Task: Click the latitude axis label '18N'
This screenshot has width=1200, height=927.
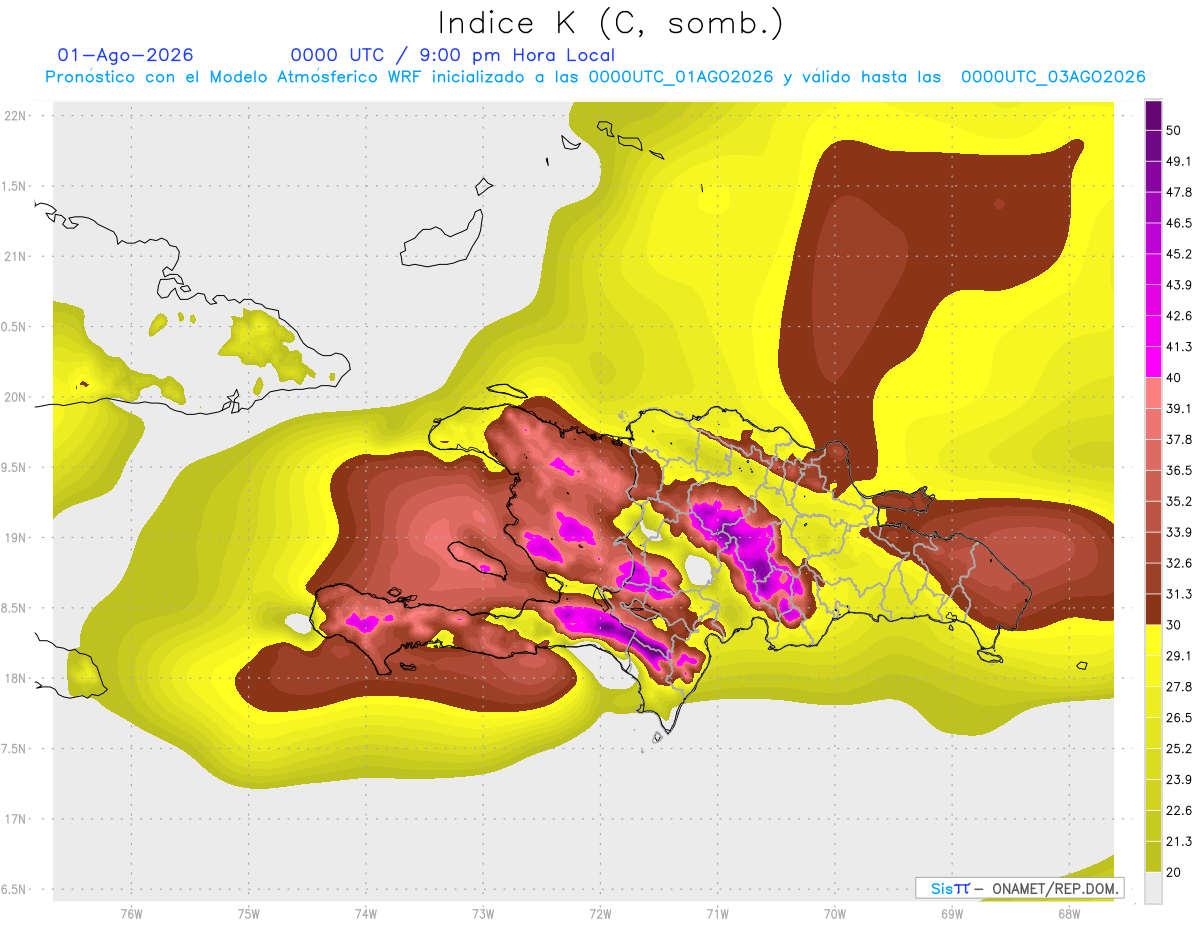Action: [x=15, y=678]
